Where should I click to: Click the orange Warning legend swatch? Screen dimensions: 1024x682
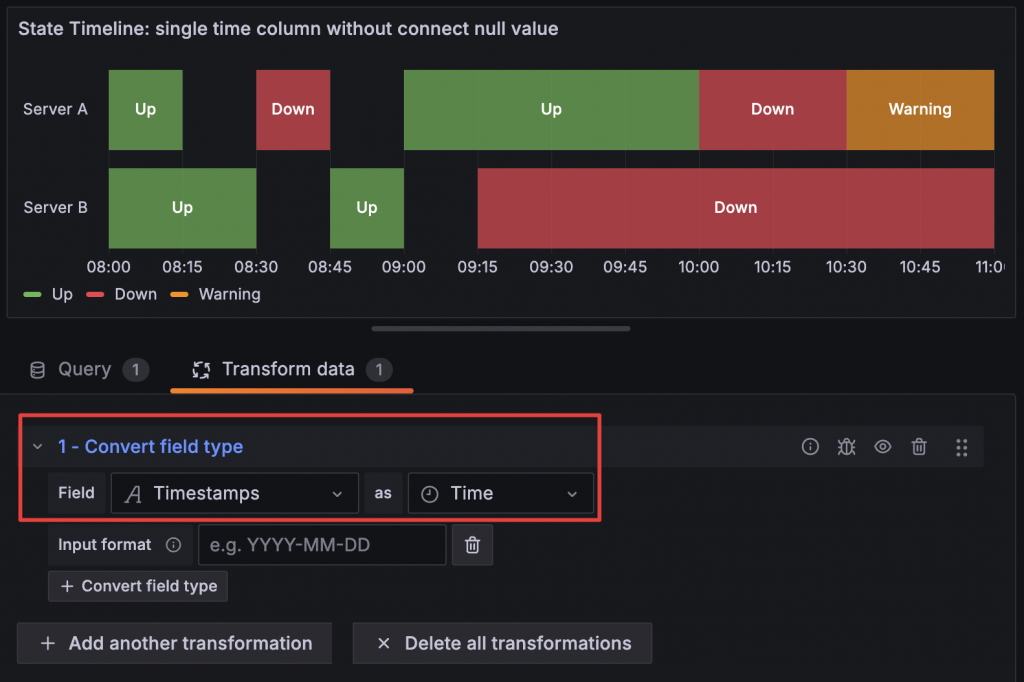180,294
